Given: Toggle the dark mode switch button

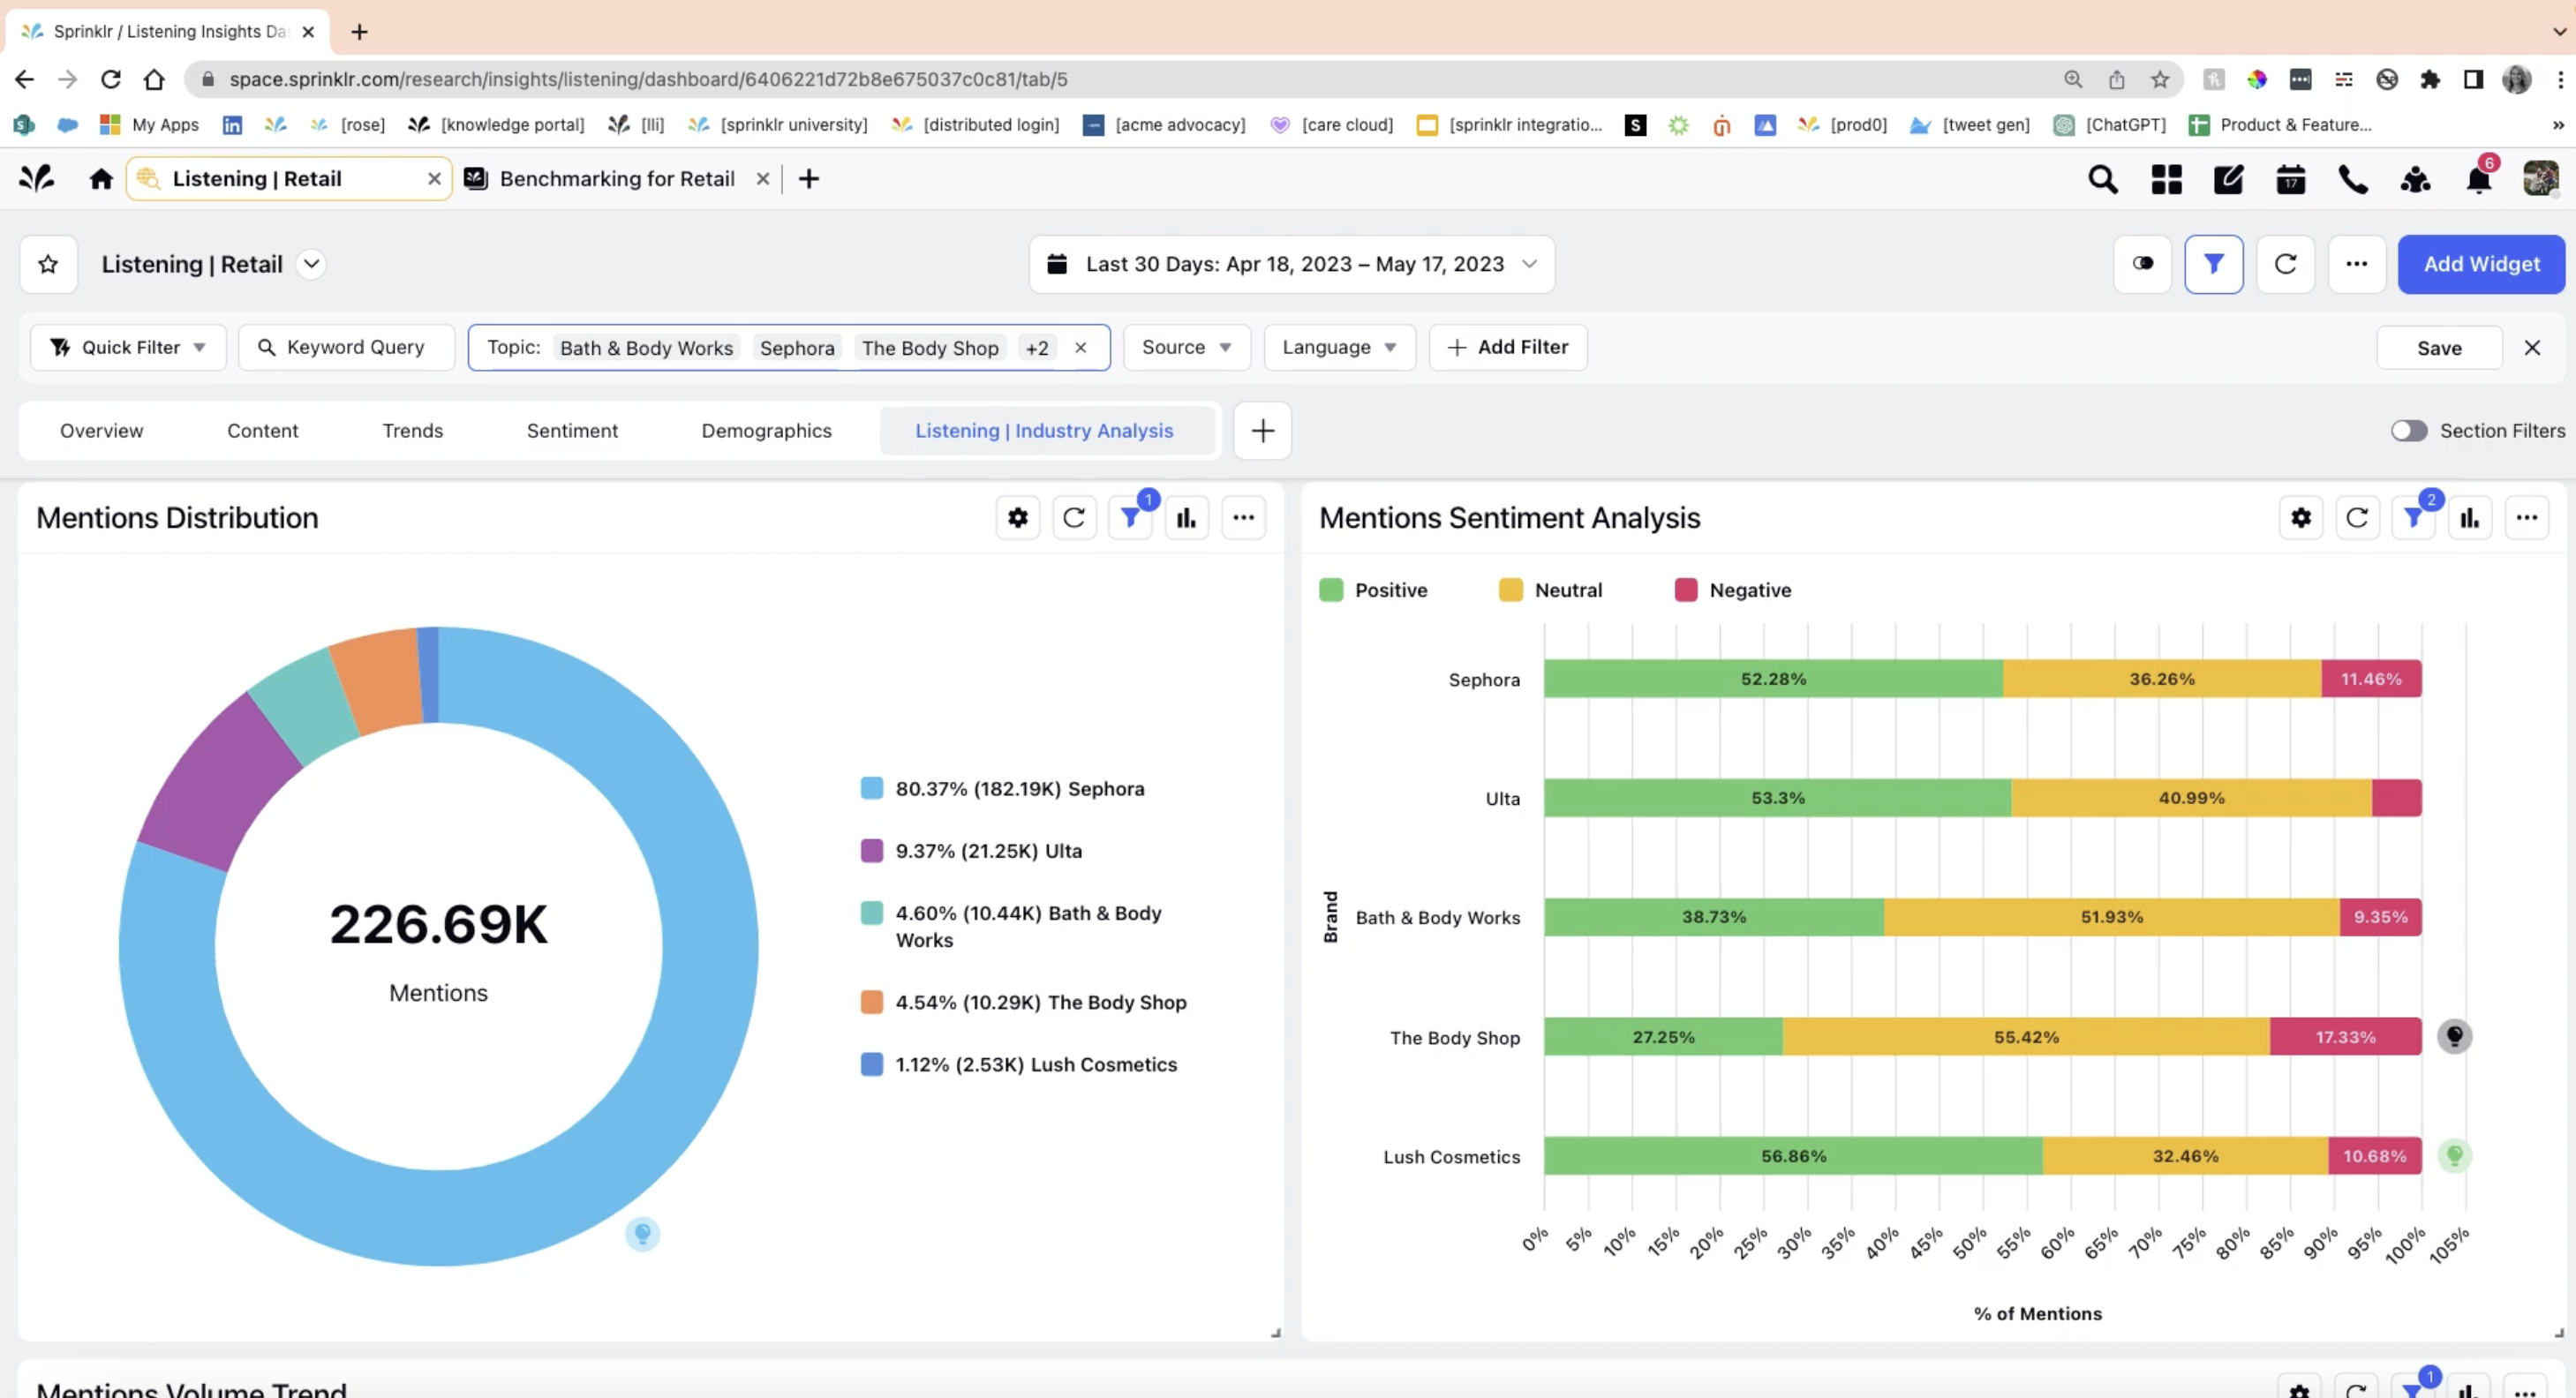Looking at the screenshot, I should pyautogui.click(x=2142, y=264).
